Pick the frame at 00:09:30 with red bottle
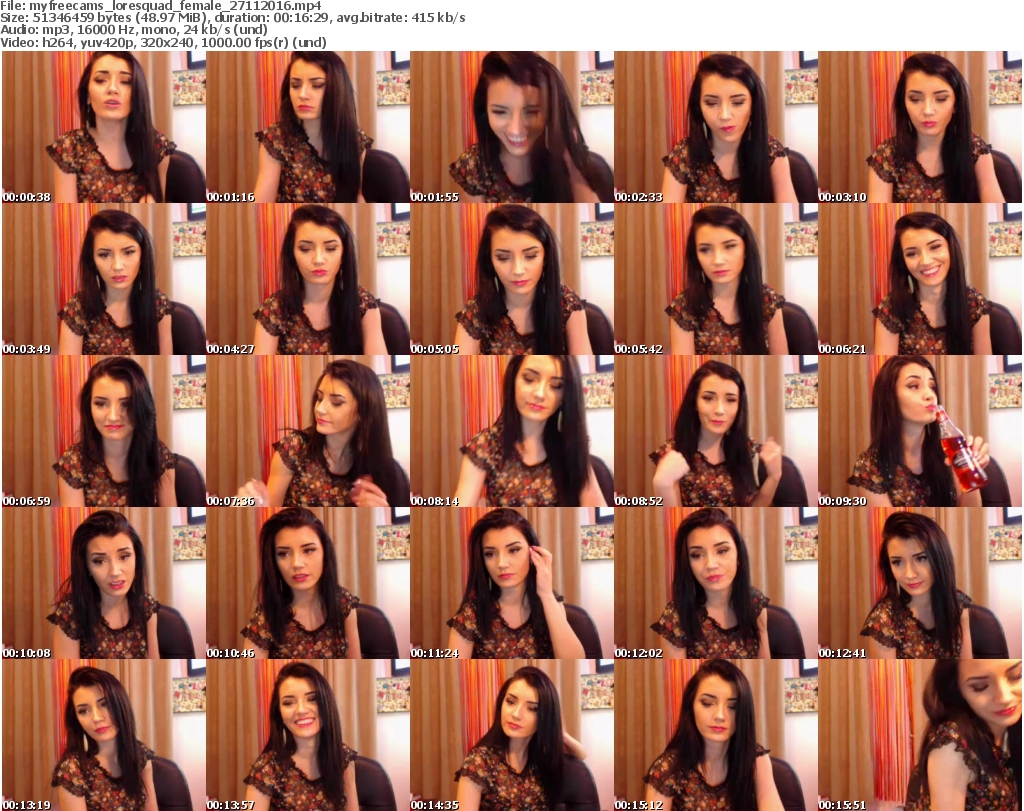This screenshot has height=811, width=1024. click(x=920, y=431)
